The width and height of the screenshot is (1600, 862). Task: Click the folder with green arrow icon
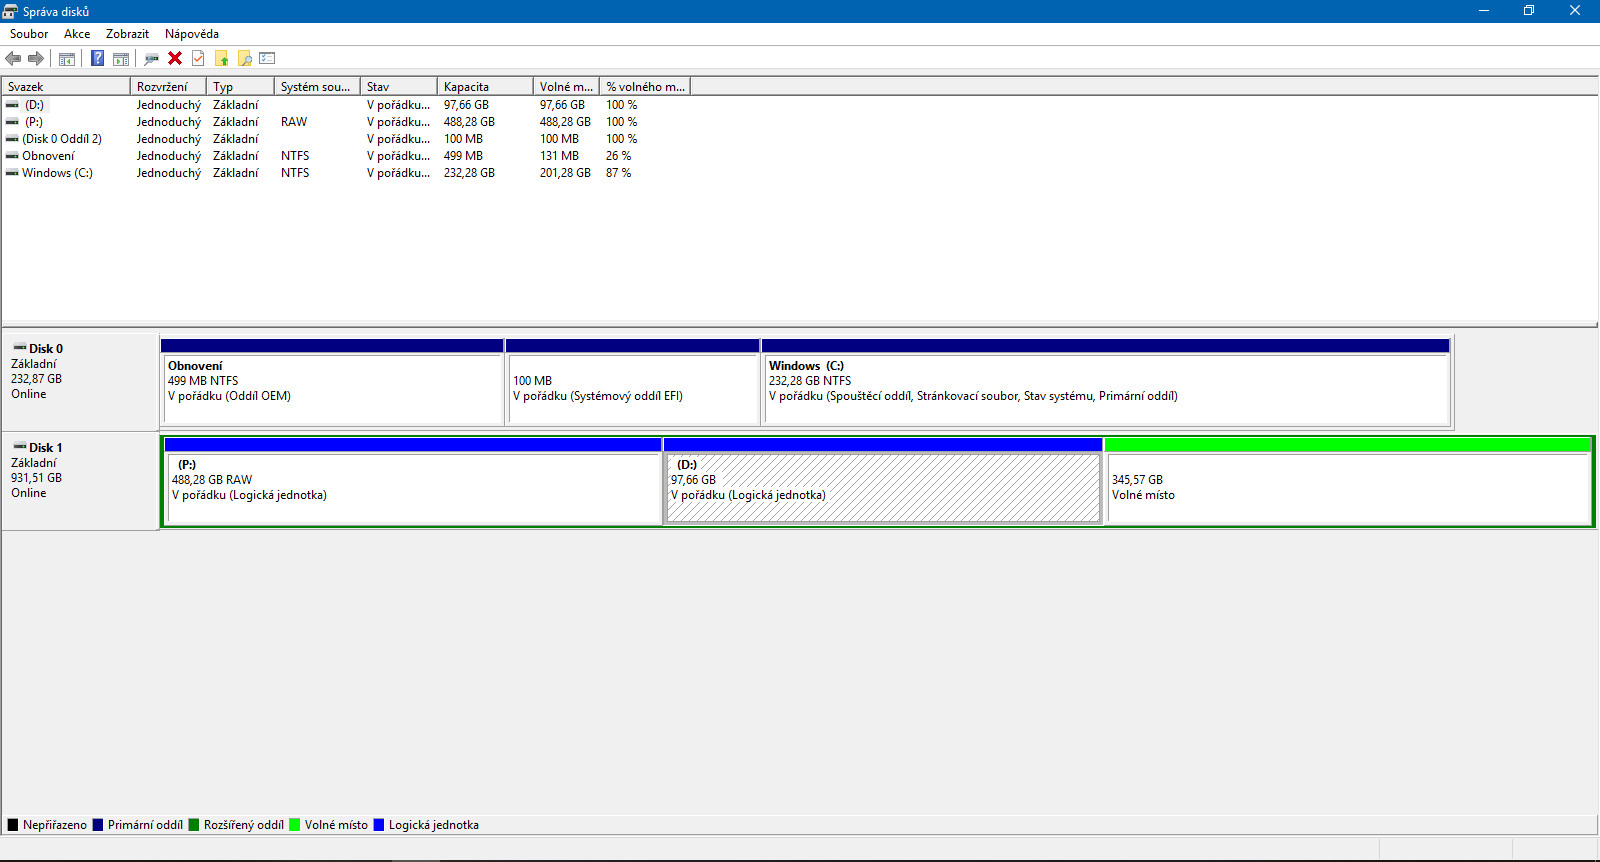click(221, 58)
